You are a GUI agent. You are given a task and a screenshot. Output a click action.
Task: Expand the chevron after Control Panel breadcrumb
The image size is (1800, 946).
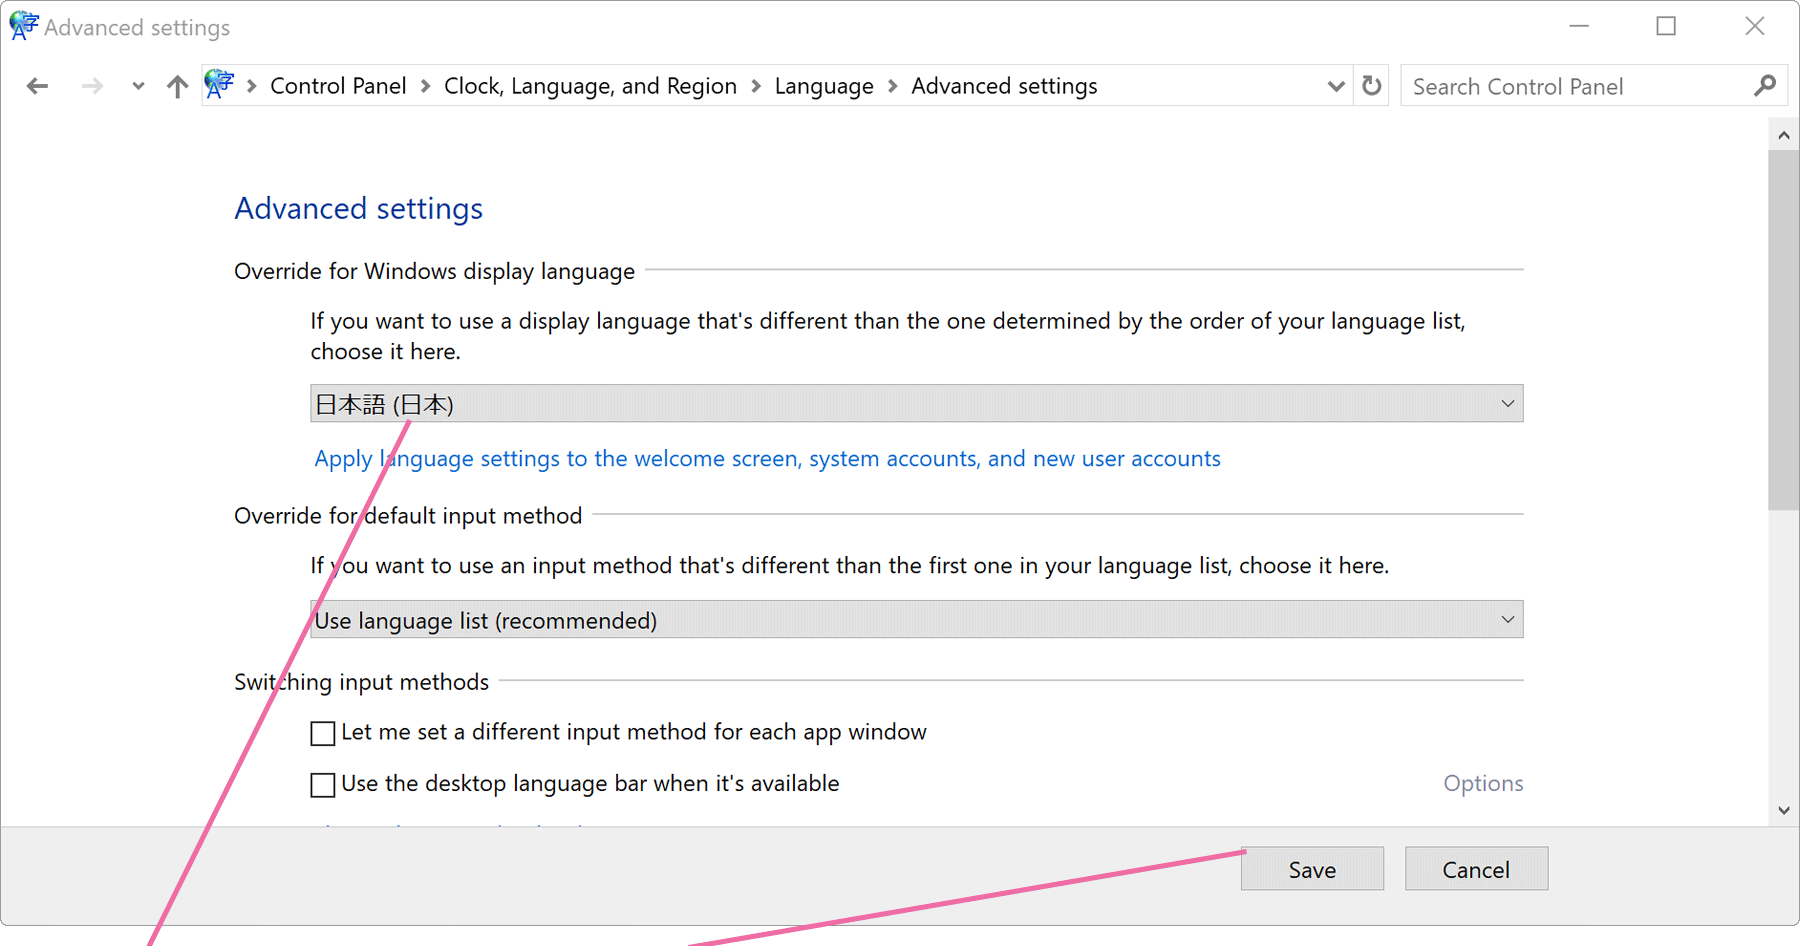[425, 87]
